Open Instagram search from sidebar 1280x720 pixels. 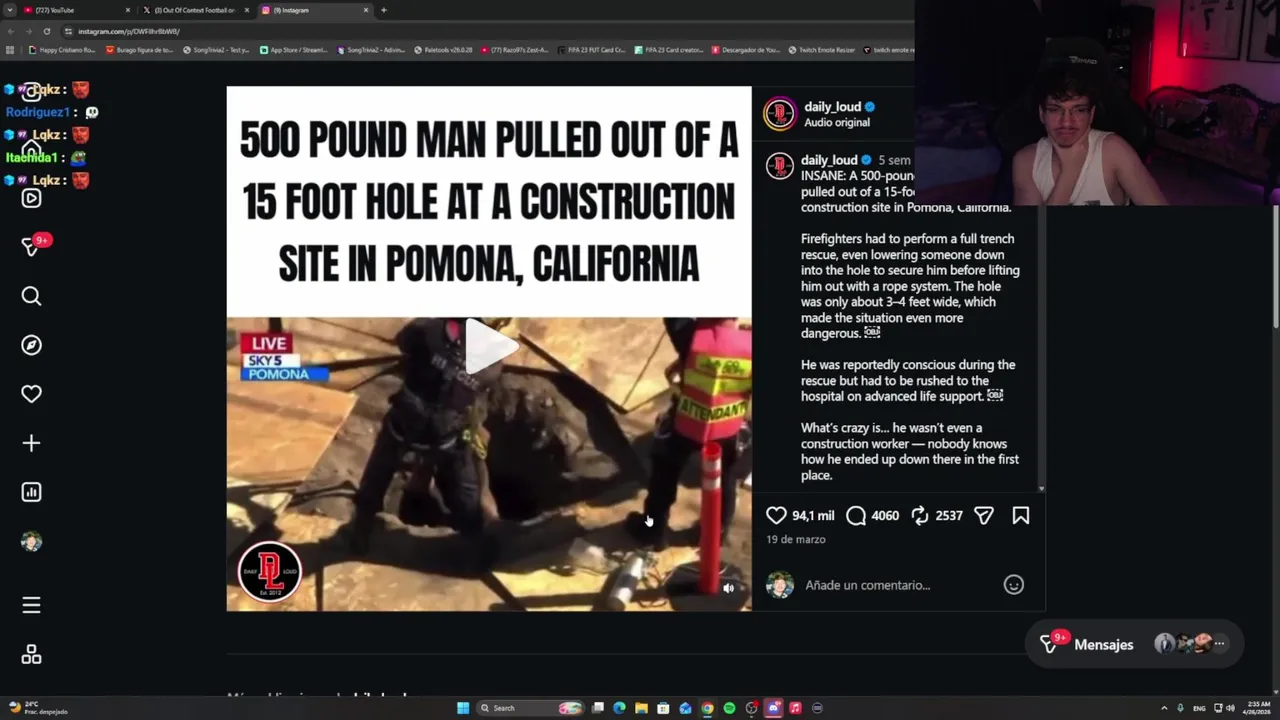coord(31,296)
